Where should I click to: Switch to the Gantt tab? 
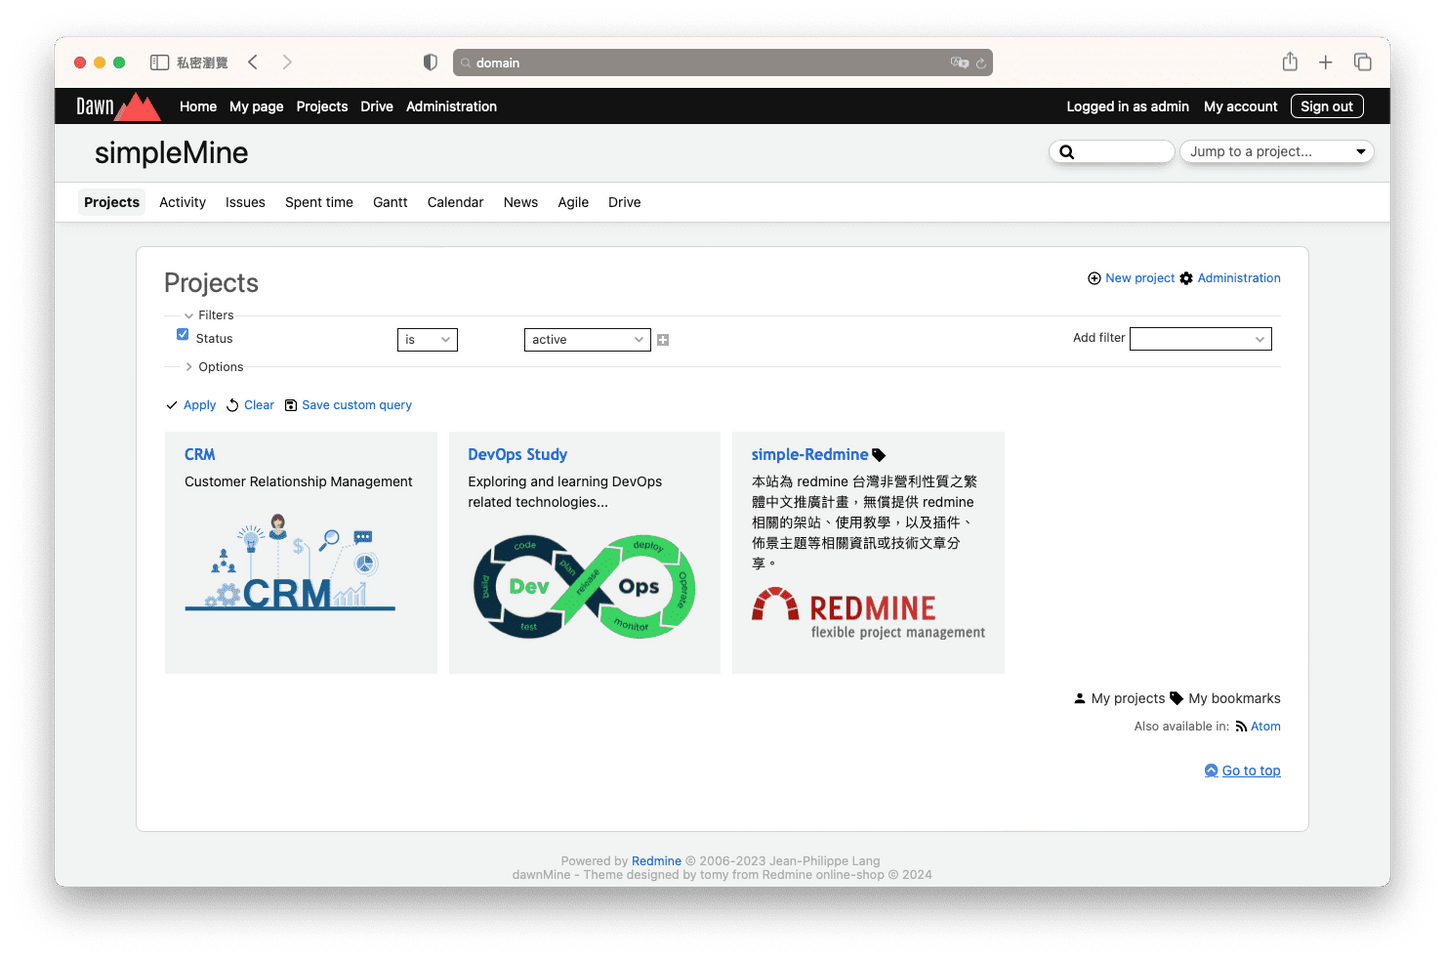[x=390, y=202]
